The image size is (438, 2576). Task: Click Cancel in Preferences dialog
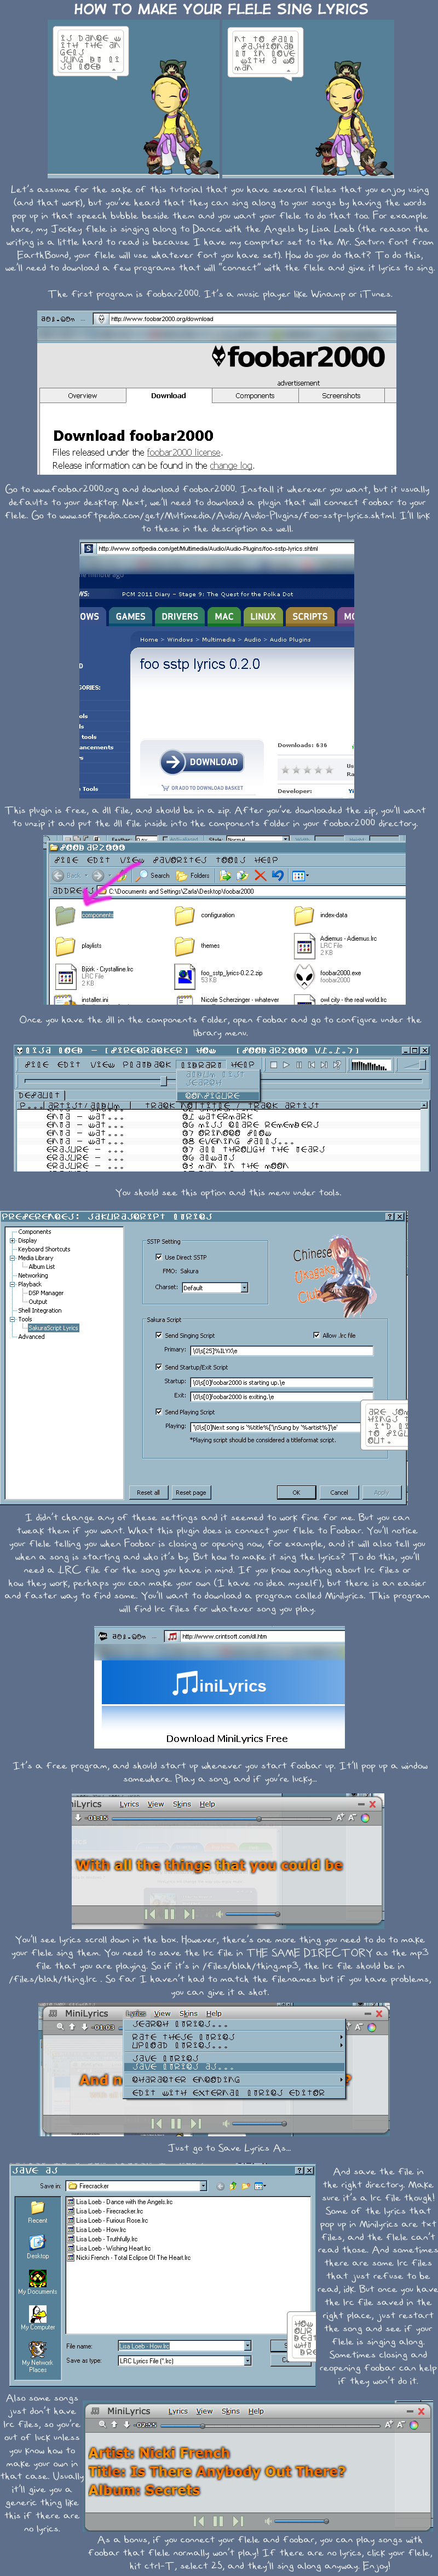point(339,1492)
